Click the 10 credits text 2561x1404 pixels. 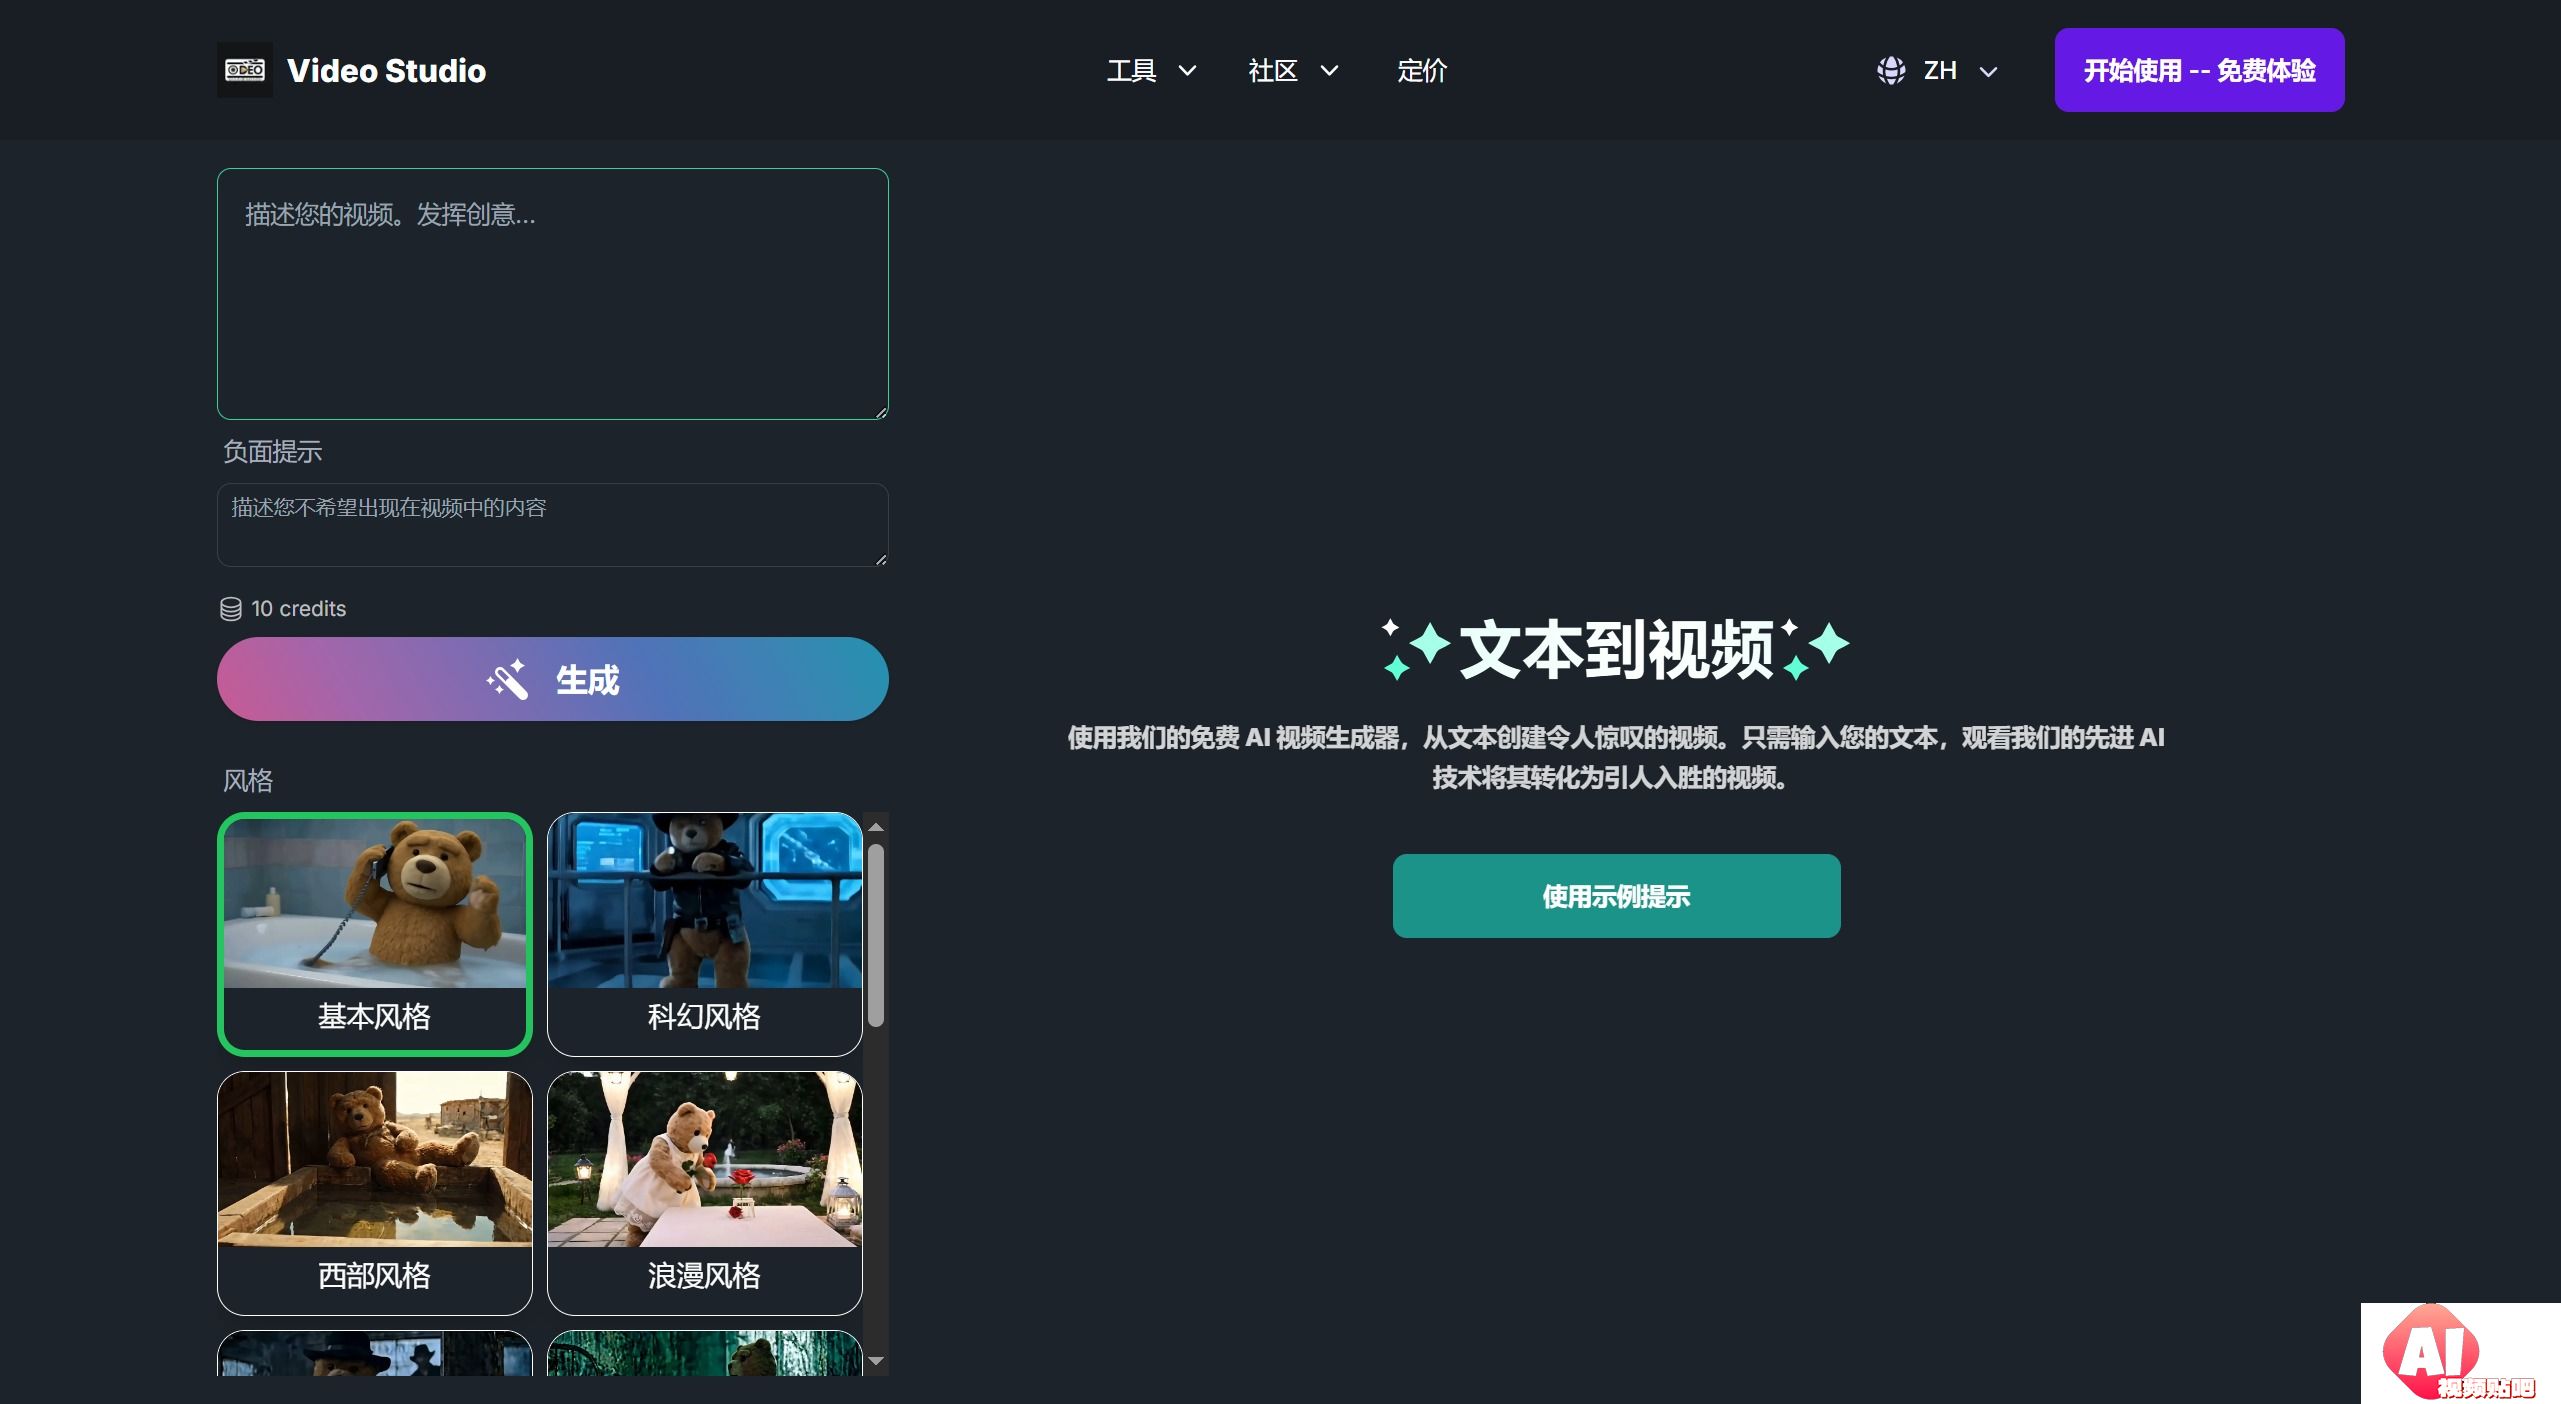coord(298,609)
